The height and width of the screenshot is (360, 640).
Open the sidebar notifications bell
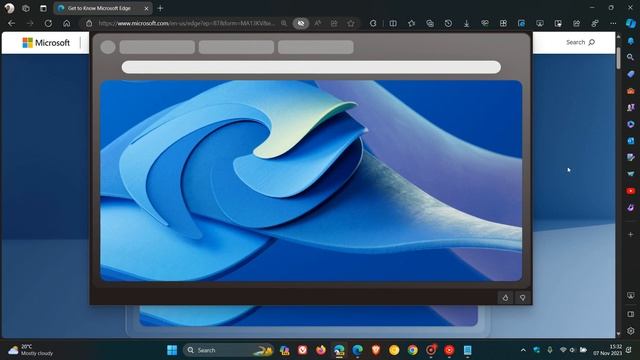coord(631,41)
